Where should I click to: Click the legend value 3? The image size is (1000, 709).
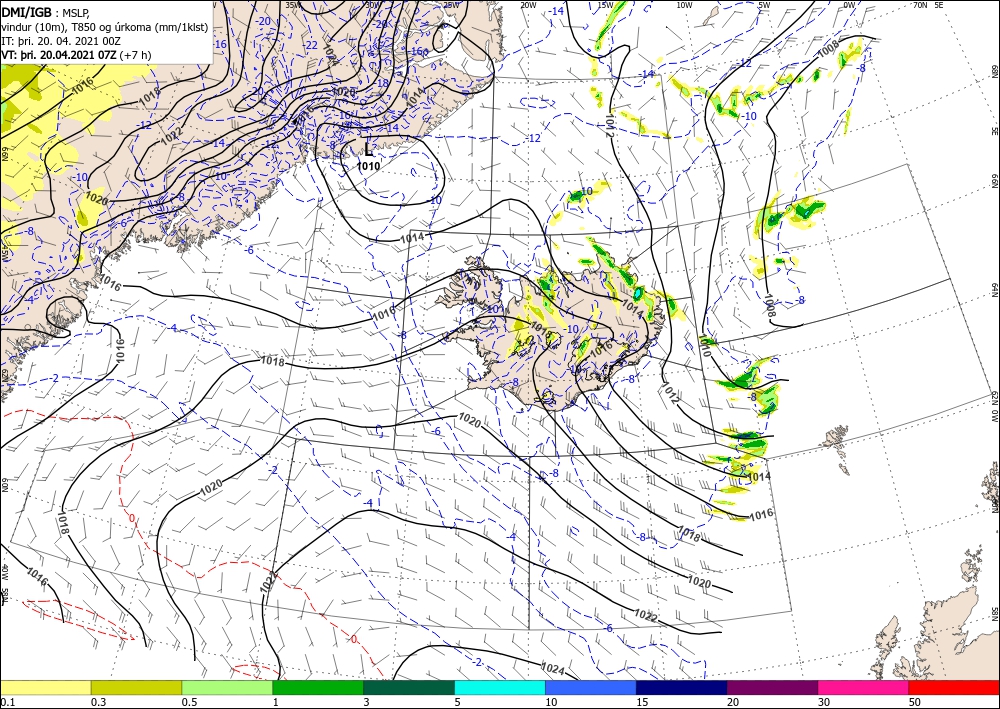tap(367, 702)
